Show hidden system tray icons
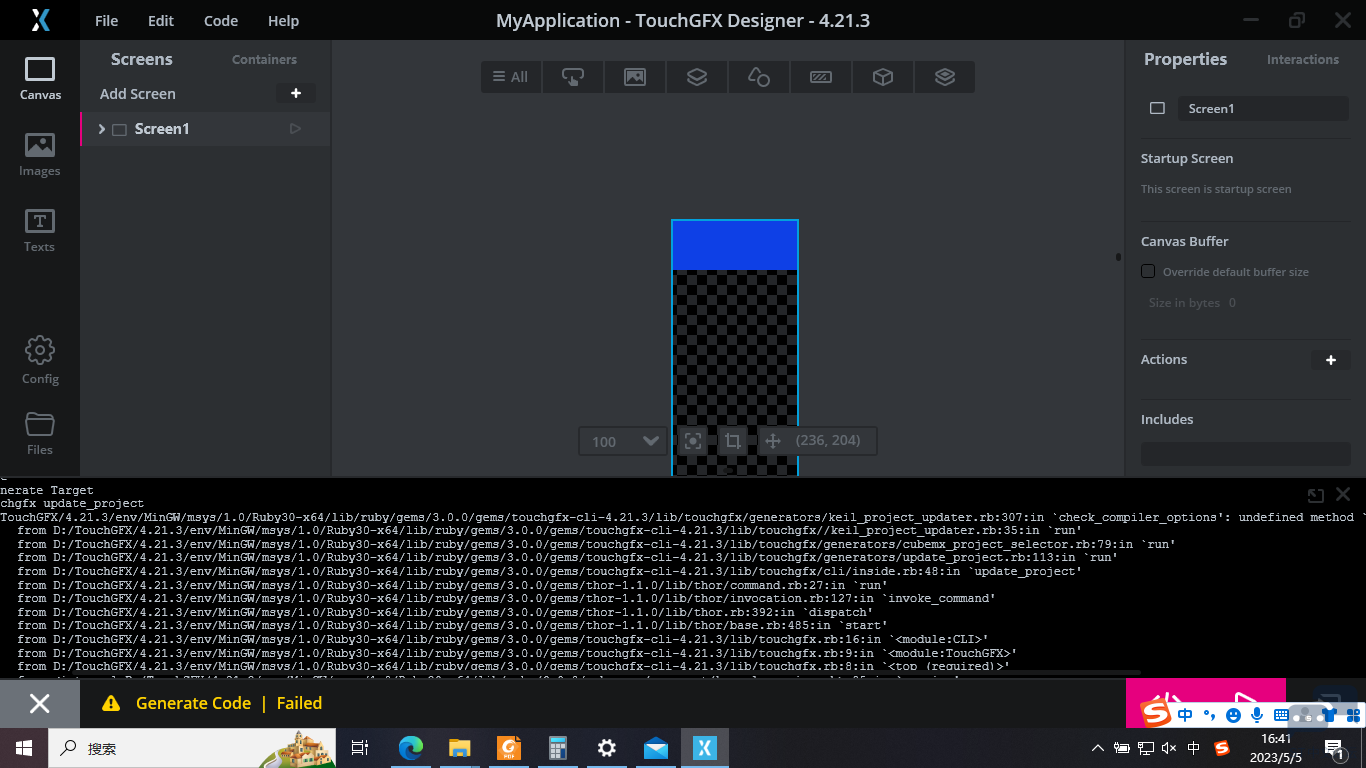The width and height of the screenshot is (1366, 768). click(1098, 748)
